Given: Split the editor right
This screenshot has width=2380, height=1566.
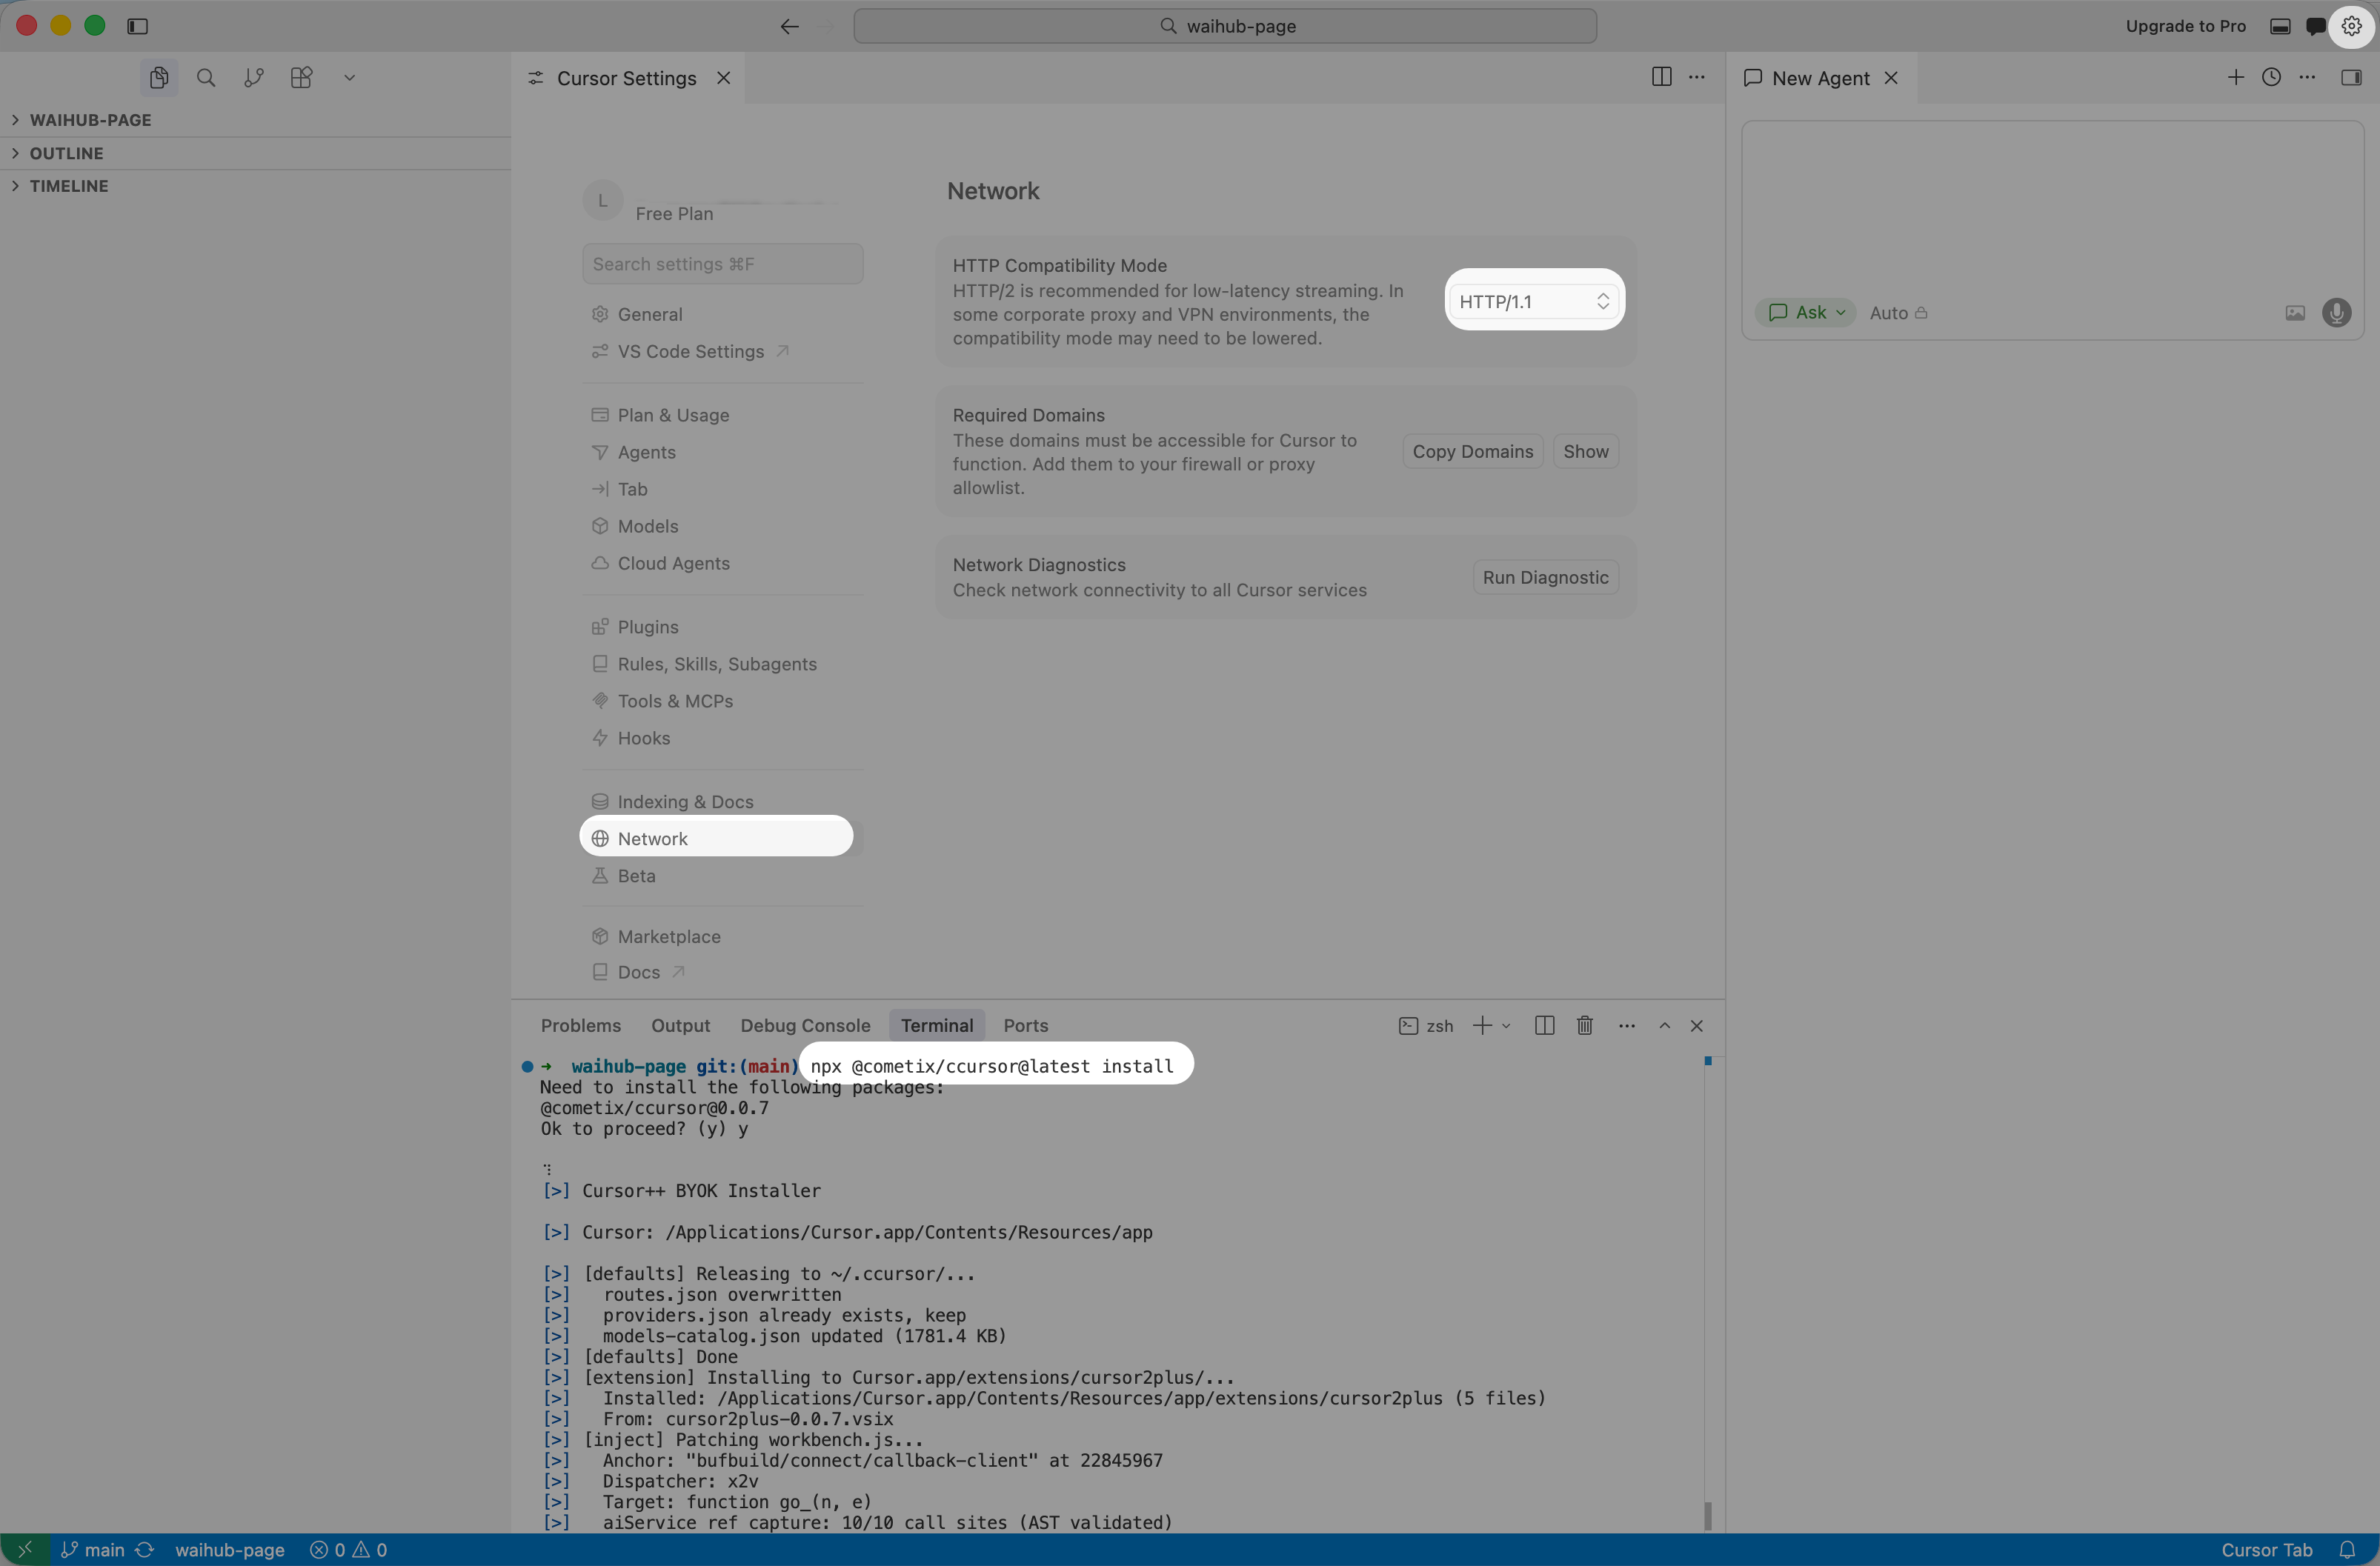Looking at the screenshot, I should tap(1661, 77).
